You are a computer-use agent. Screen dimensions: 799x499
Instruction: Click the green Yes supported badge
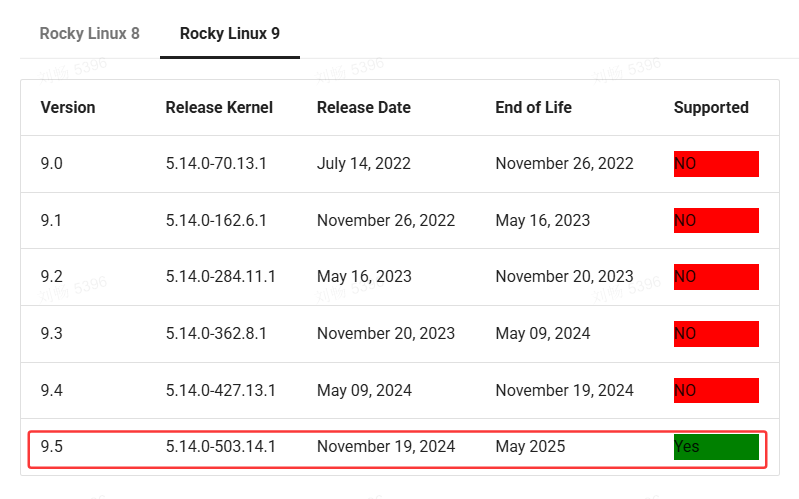tap(716, 447)
